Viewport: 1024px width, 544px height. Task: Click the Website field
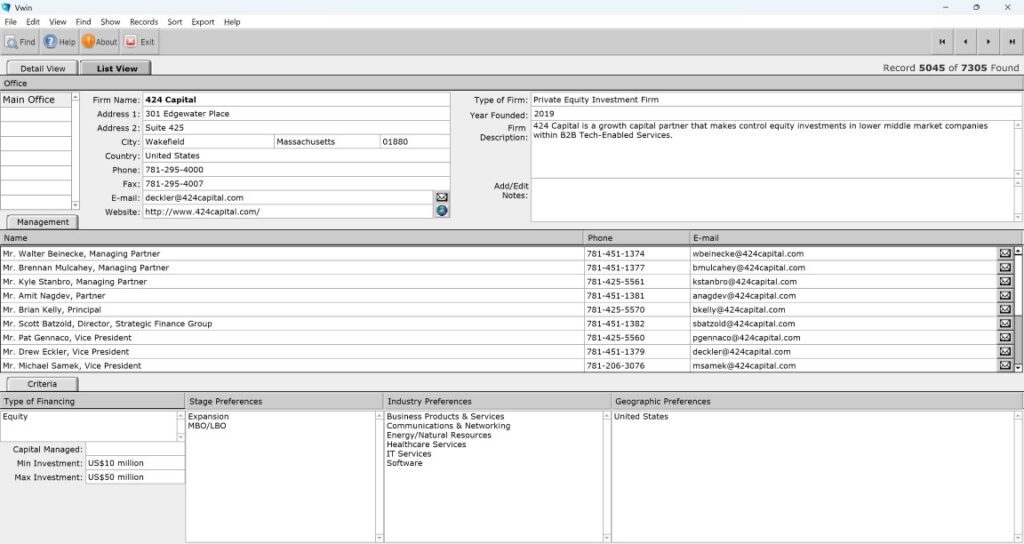pos(288,212)
